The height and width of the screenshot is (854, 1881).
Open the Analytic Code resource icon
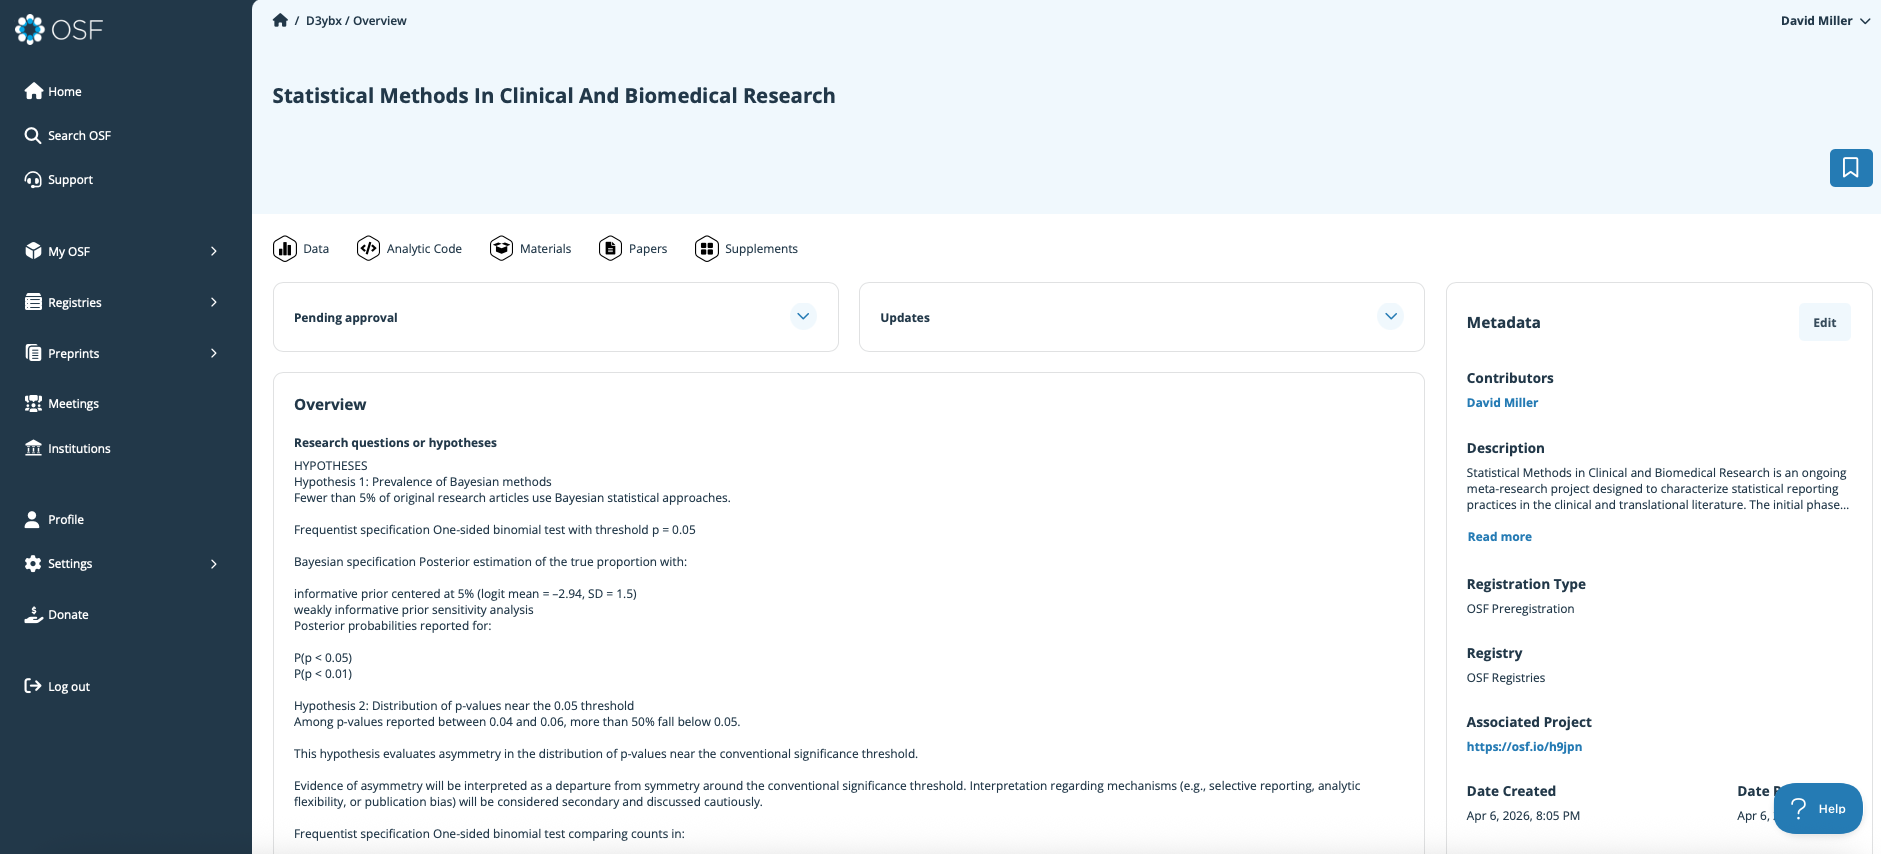[x=368, y=249]
